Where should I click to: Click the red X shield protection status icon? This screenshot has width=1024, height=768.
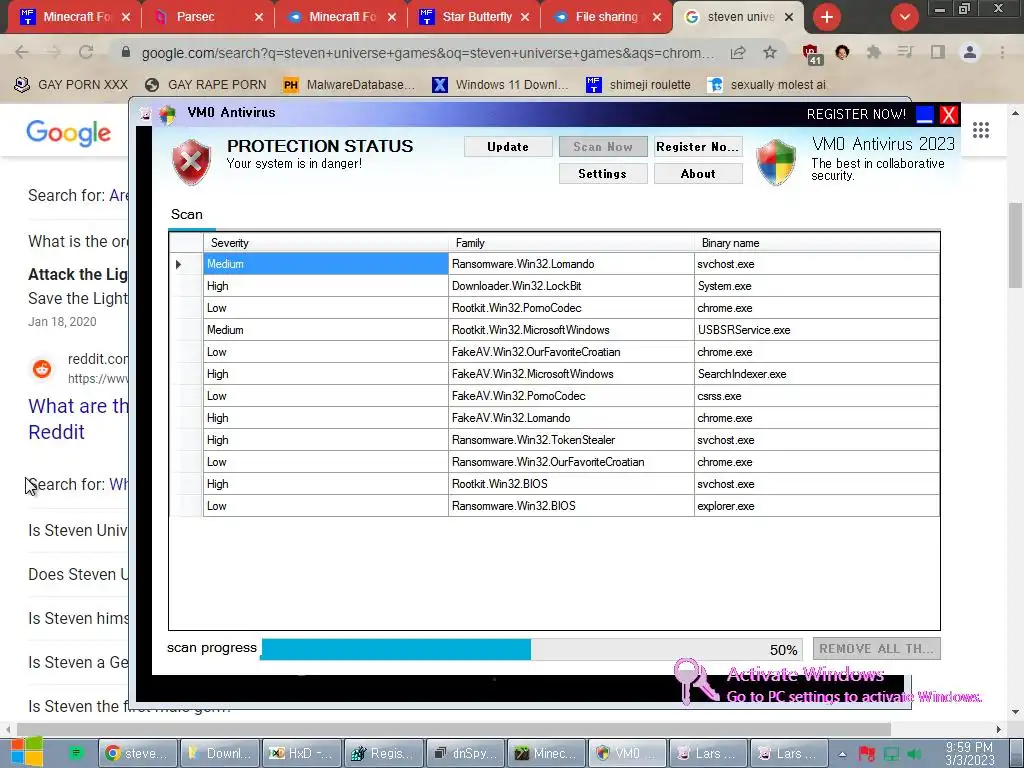click(191, 161)
